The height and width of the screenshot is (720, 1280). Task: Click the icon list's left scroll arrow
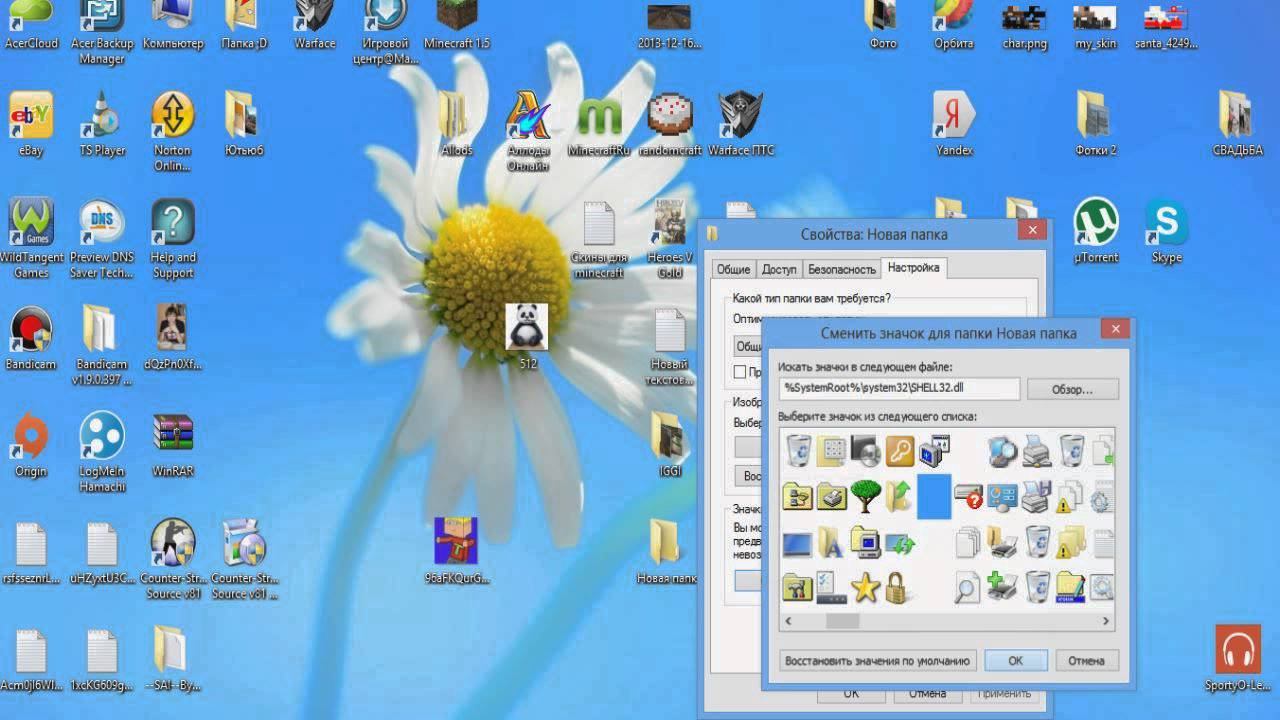tap(789, 621)
